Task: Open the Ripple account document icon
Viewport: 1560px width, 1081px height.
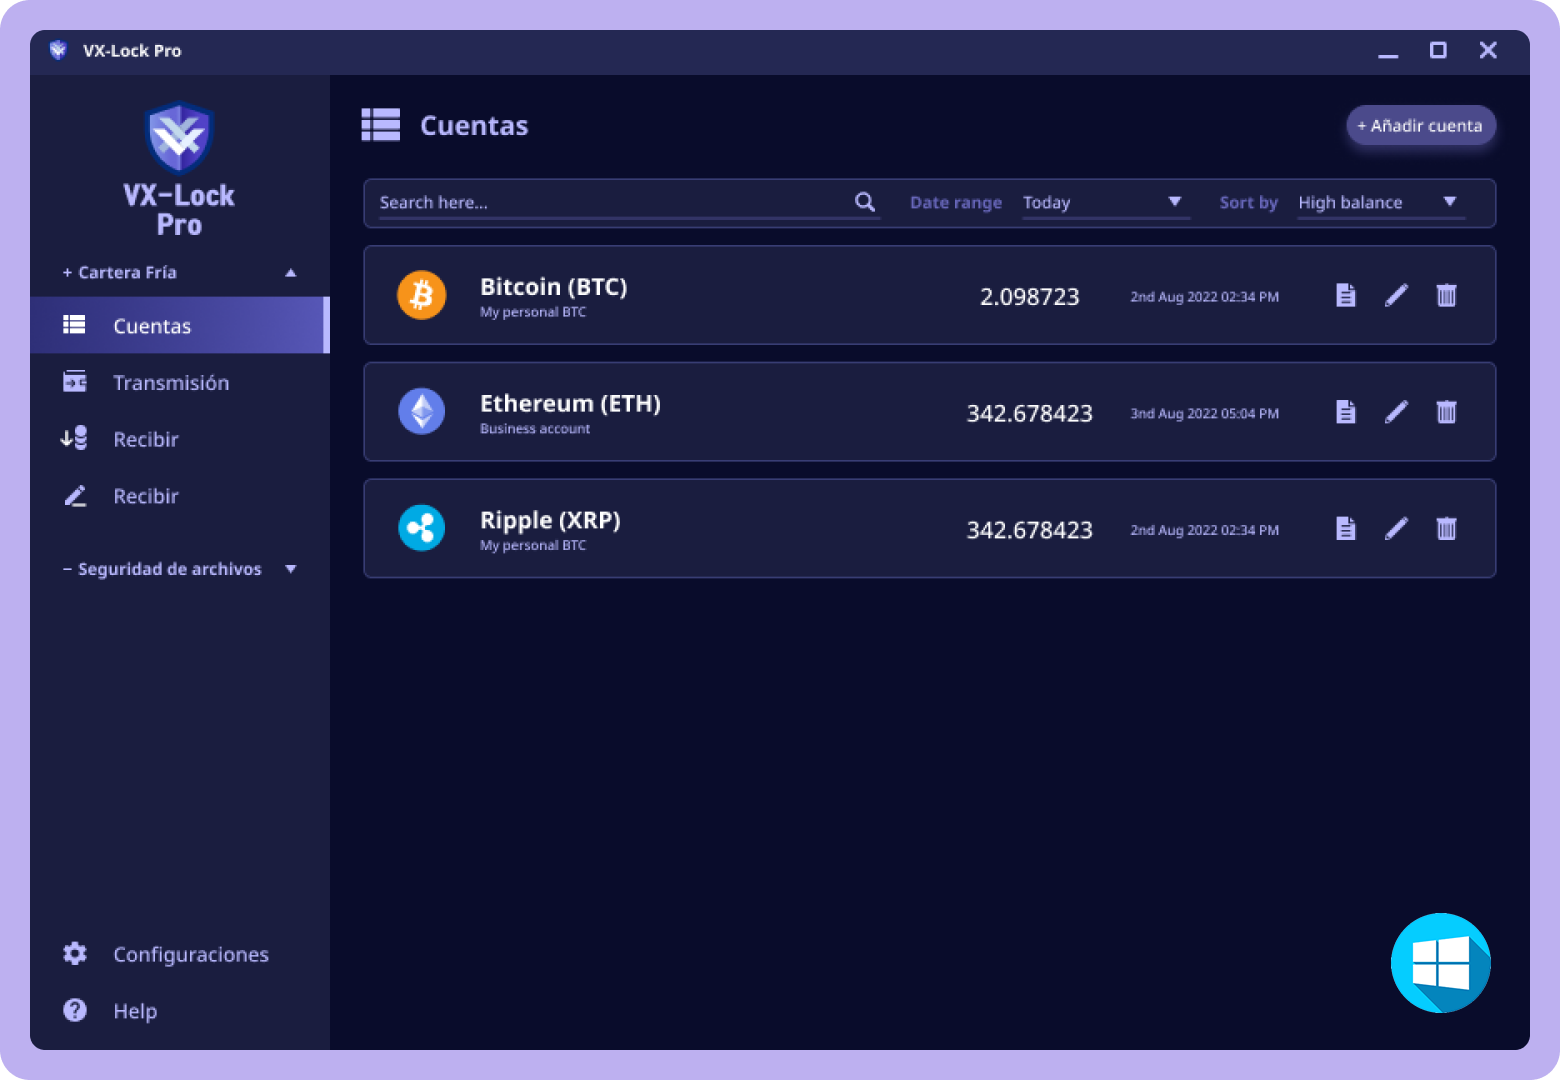Action: [x=1346, y=529]
